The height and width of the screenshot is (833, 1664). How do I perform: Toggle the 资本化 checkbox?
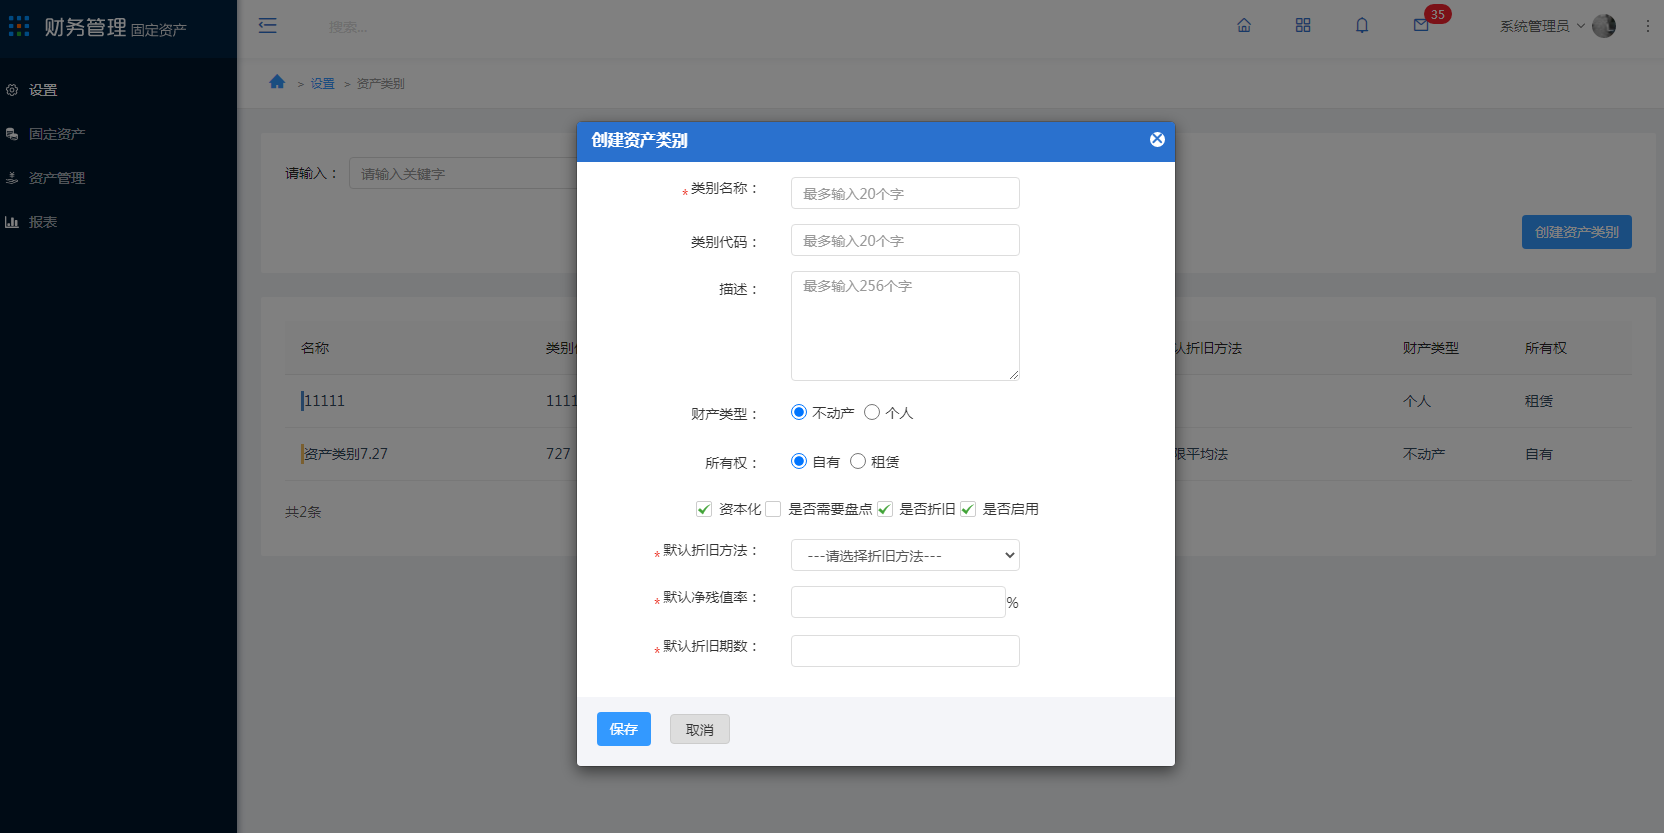[x=704, y=509]
